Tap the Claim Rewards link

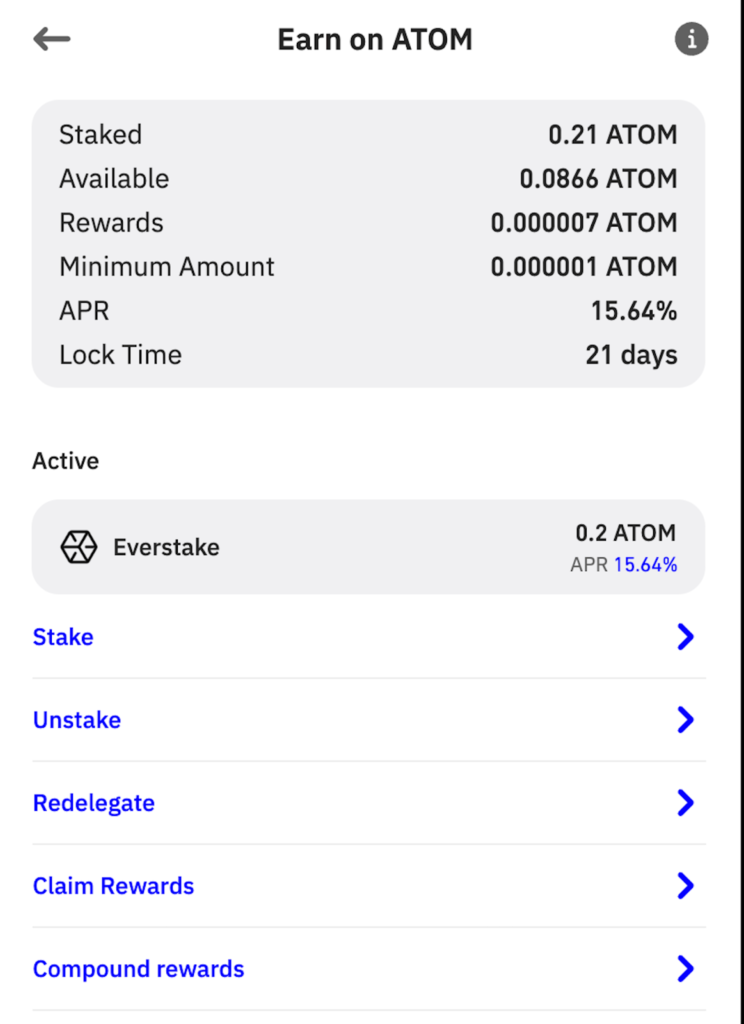pyautogui.click(x=113, y=886)
